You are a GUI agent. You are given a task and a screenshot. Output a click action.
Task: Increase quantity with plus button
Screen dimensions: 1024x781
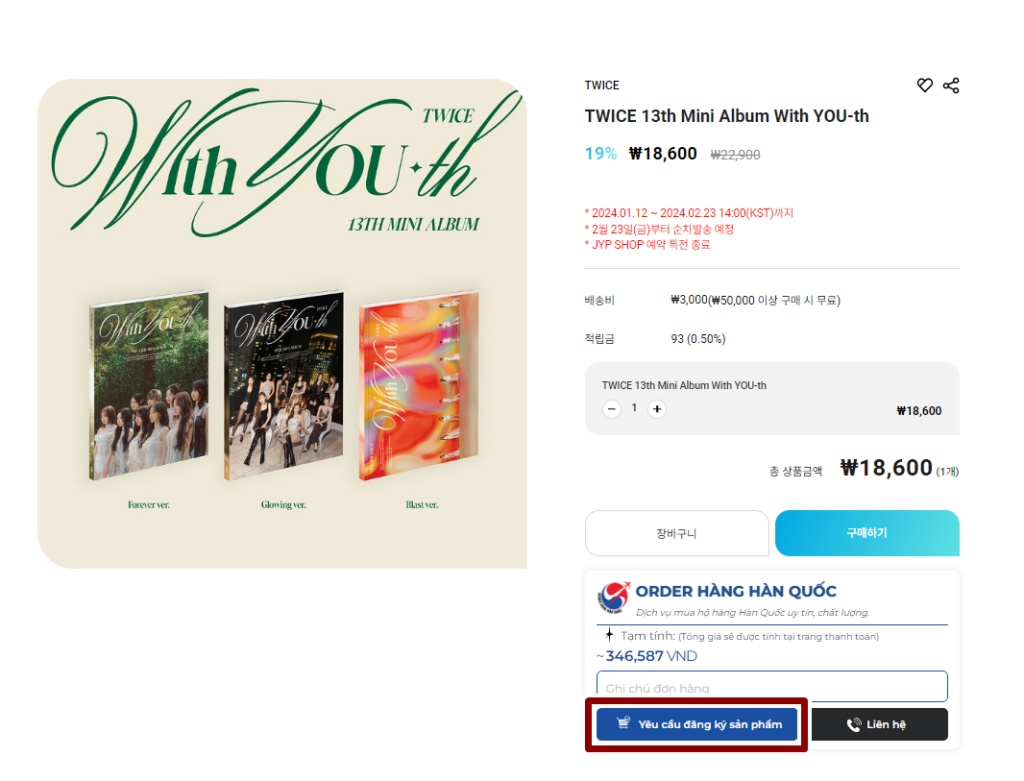[657, 409]
